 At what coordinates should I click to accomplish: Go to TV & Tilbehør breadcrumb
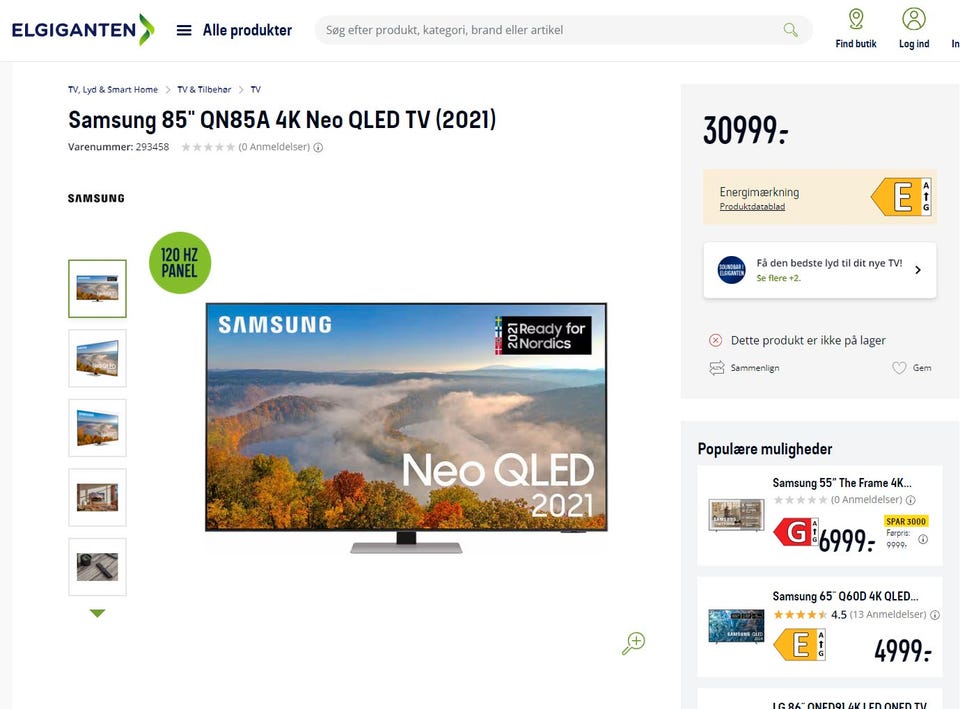pyautogui.click(x=204, y=89)
